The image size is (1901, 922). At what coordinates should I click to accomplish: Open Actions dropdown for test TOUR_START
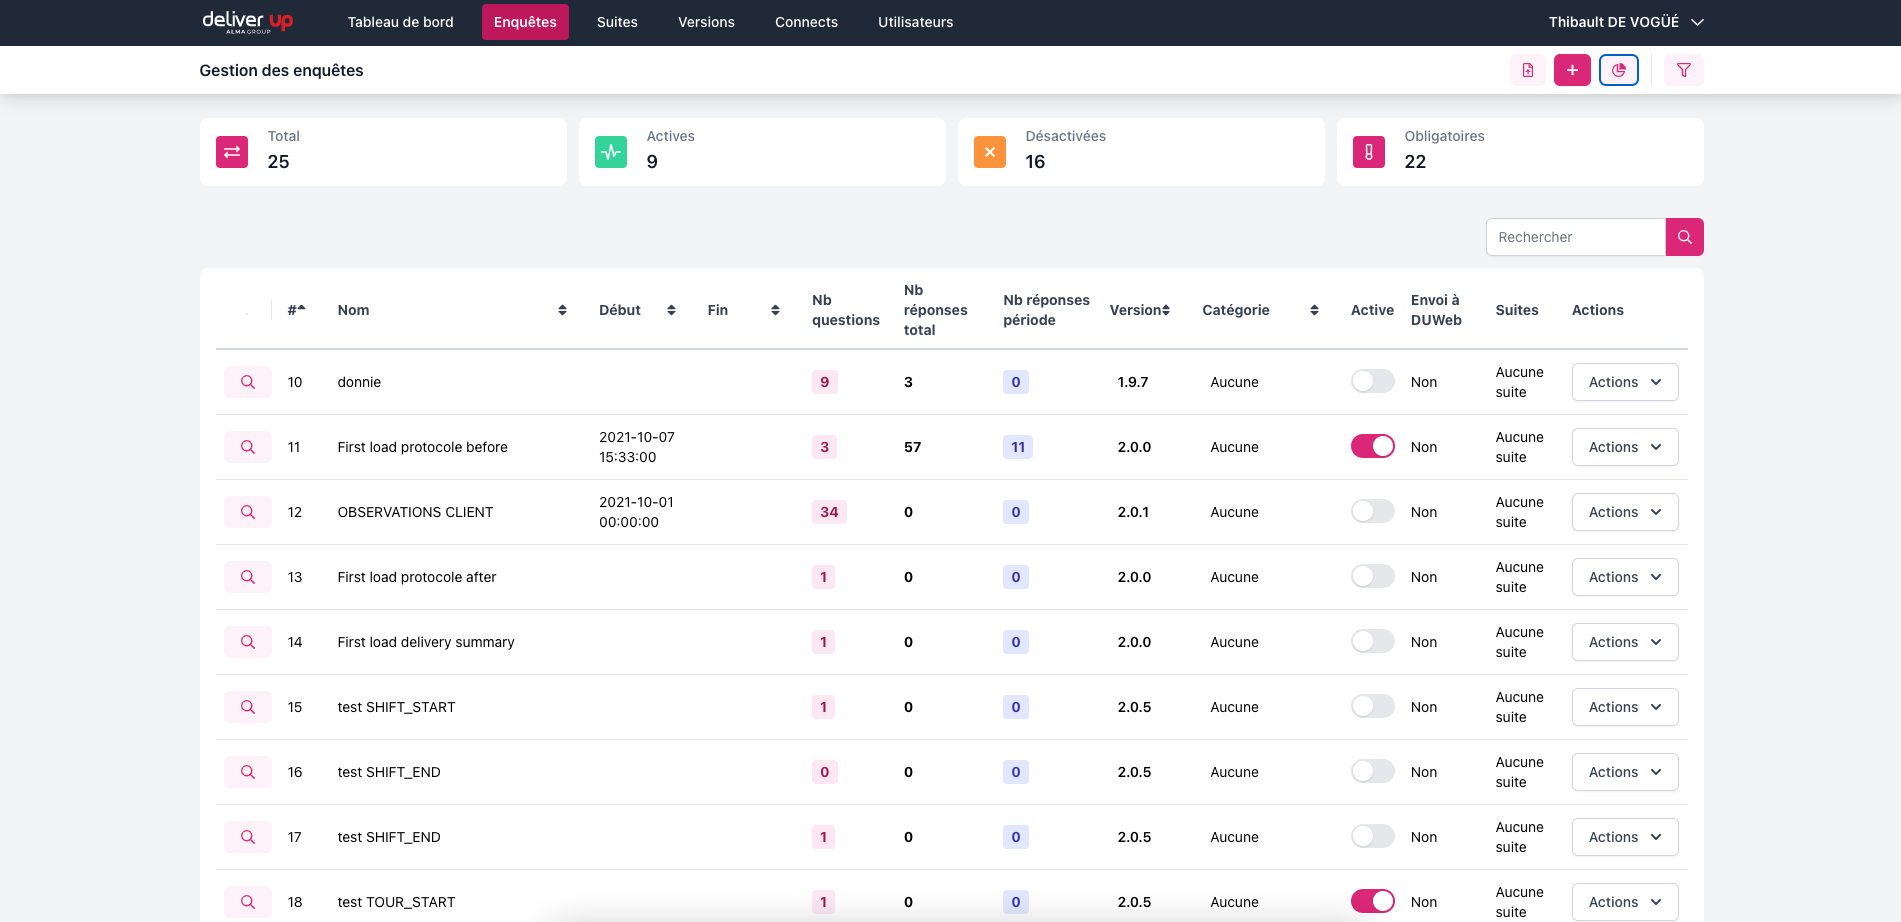click(x=1625, y=902)
